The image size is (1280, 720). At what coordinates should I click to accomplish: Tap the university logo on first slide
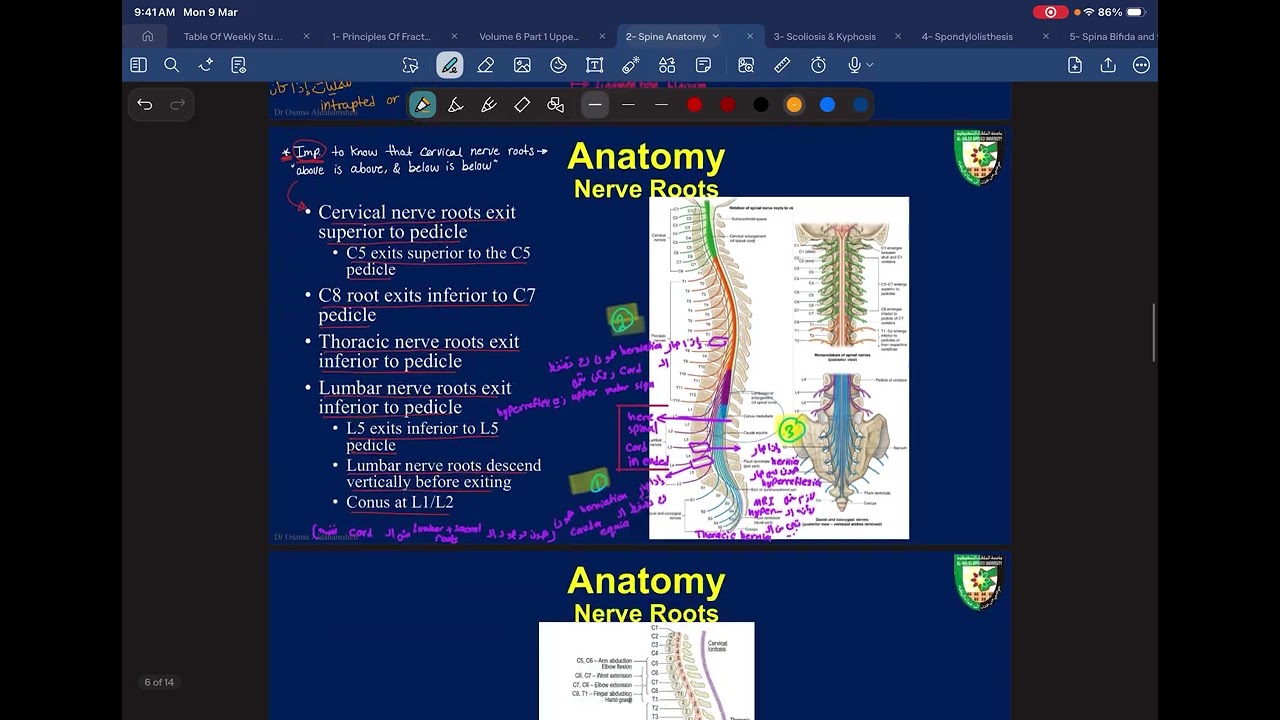[978, 159]
